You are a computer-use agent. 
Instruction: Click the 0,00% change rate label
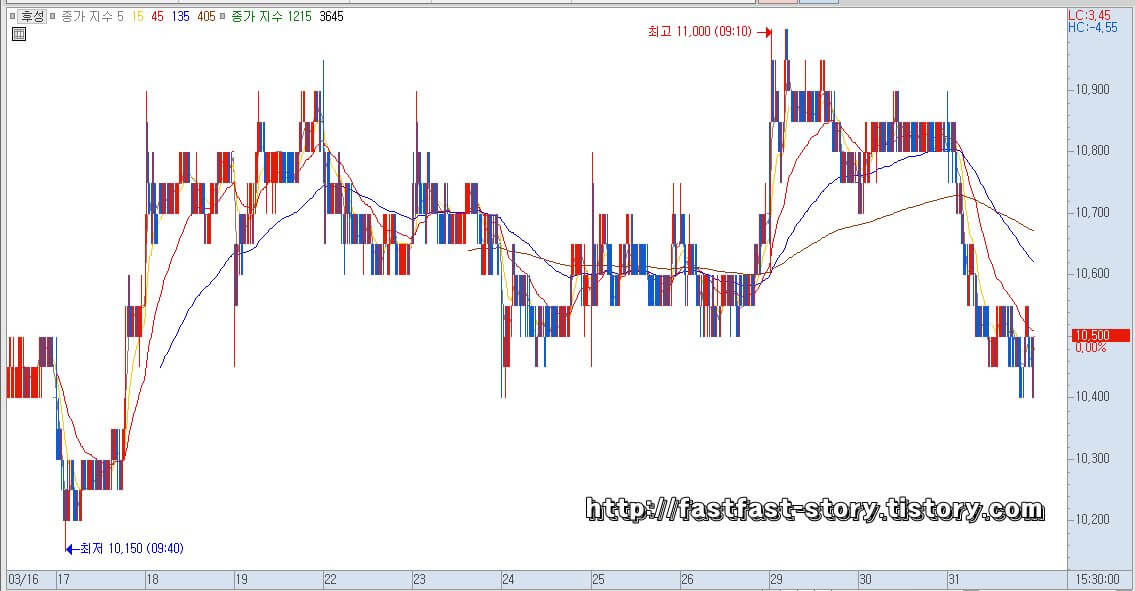point(1091,348)
